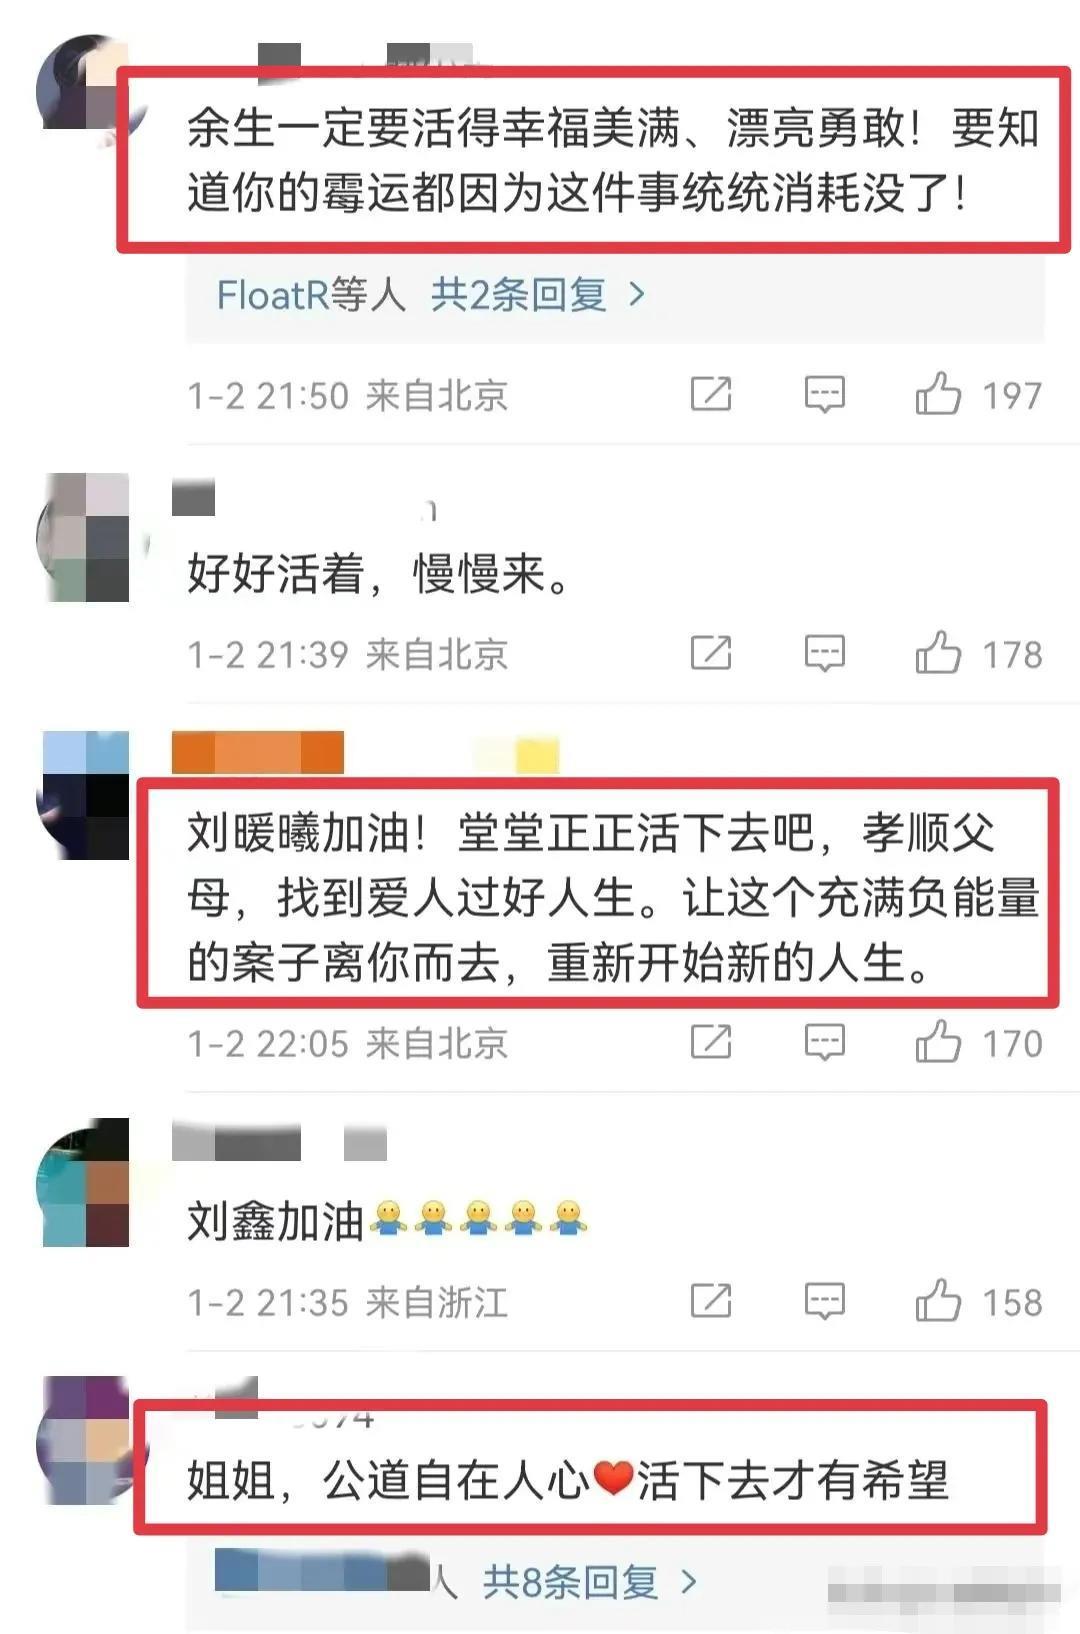Share the 好好活着 comment
The height and width of the screenshot is (1634, 1080).
[x=711, y=653]
